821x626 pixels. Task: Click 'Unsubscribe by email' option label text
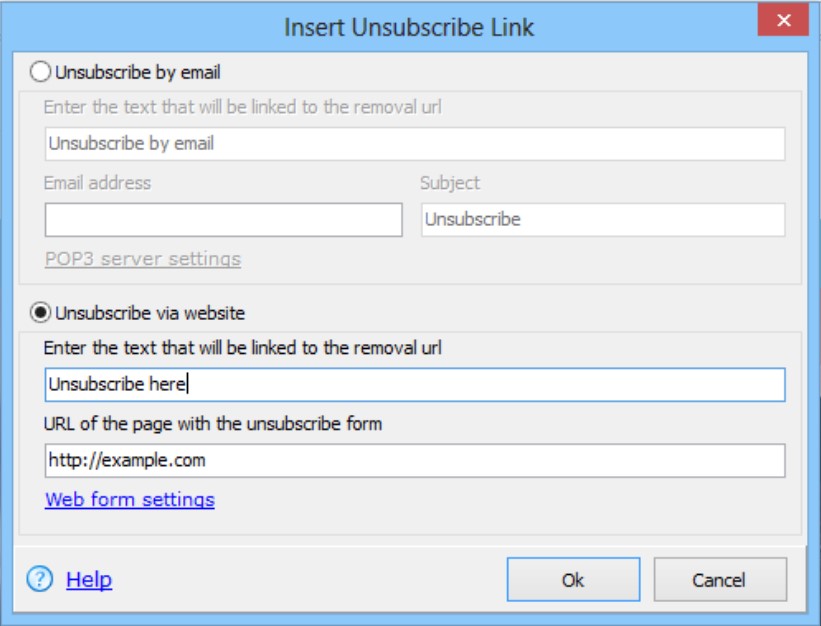(138, 72)
